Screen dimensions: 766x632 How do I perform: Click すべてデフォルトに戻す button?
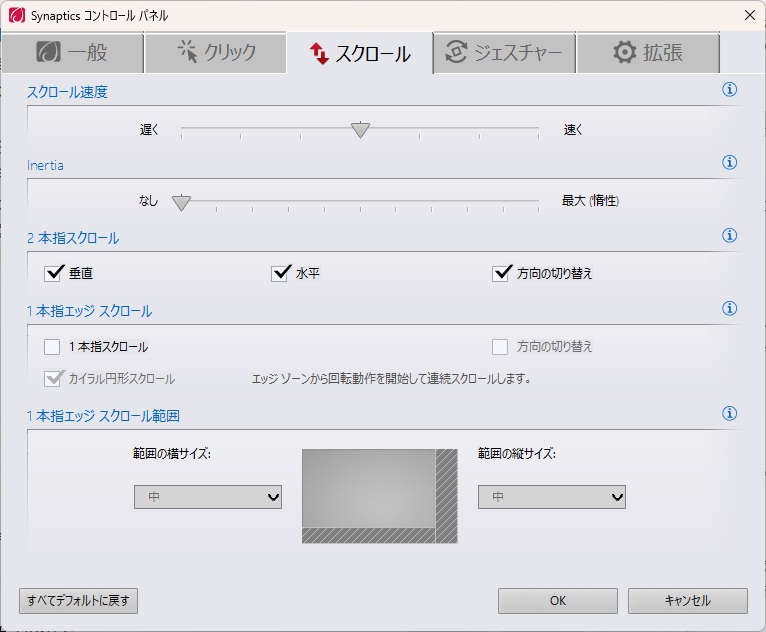tap(78, 601)
